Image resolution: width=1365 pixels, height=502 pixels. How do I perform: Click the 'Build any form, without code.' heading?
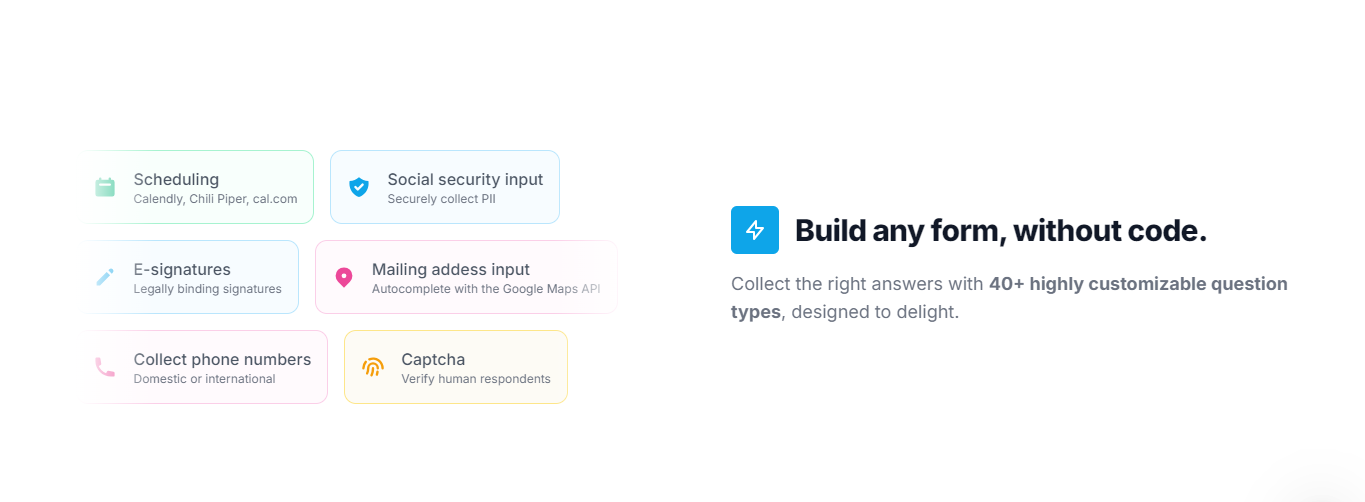1001,231
